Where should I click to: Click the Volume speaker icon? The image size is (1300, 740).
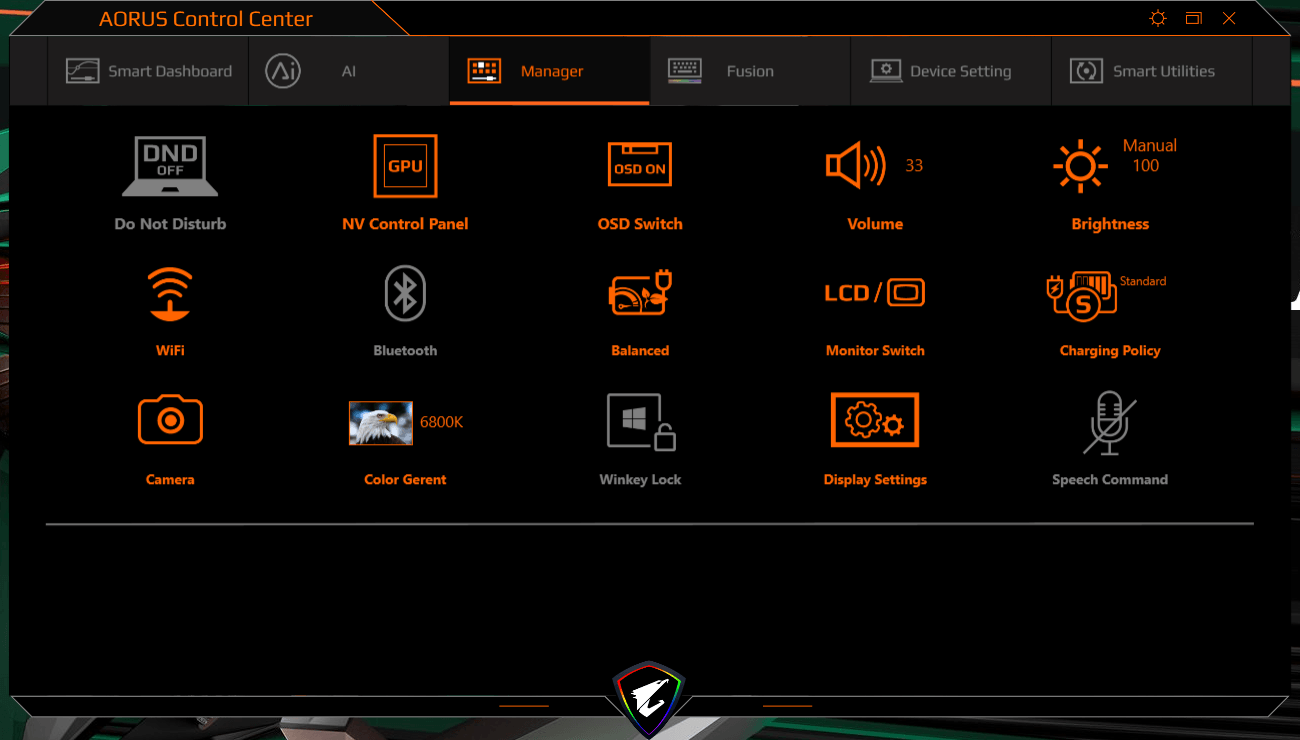tap(856, 166)
